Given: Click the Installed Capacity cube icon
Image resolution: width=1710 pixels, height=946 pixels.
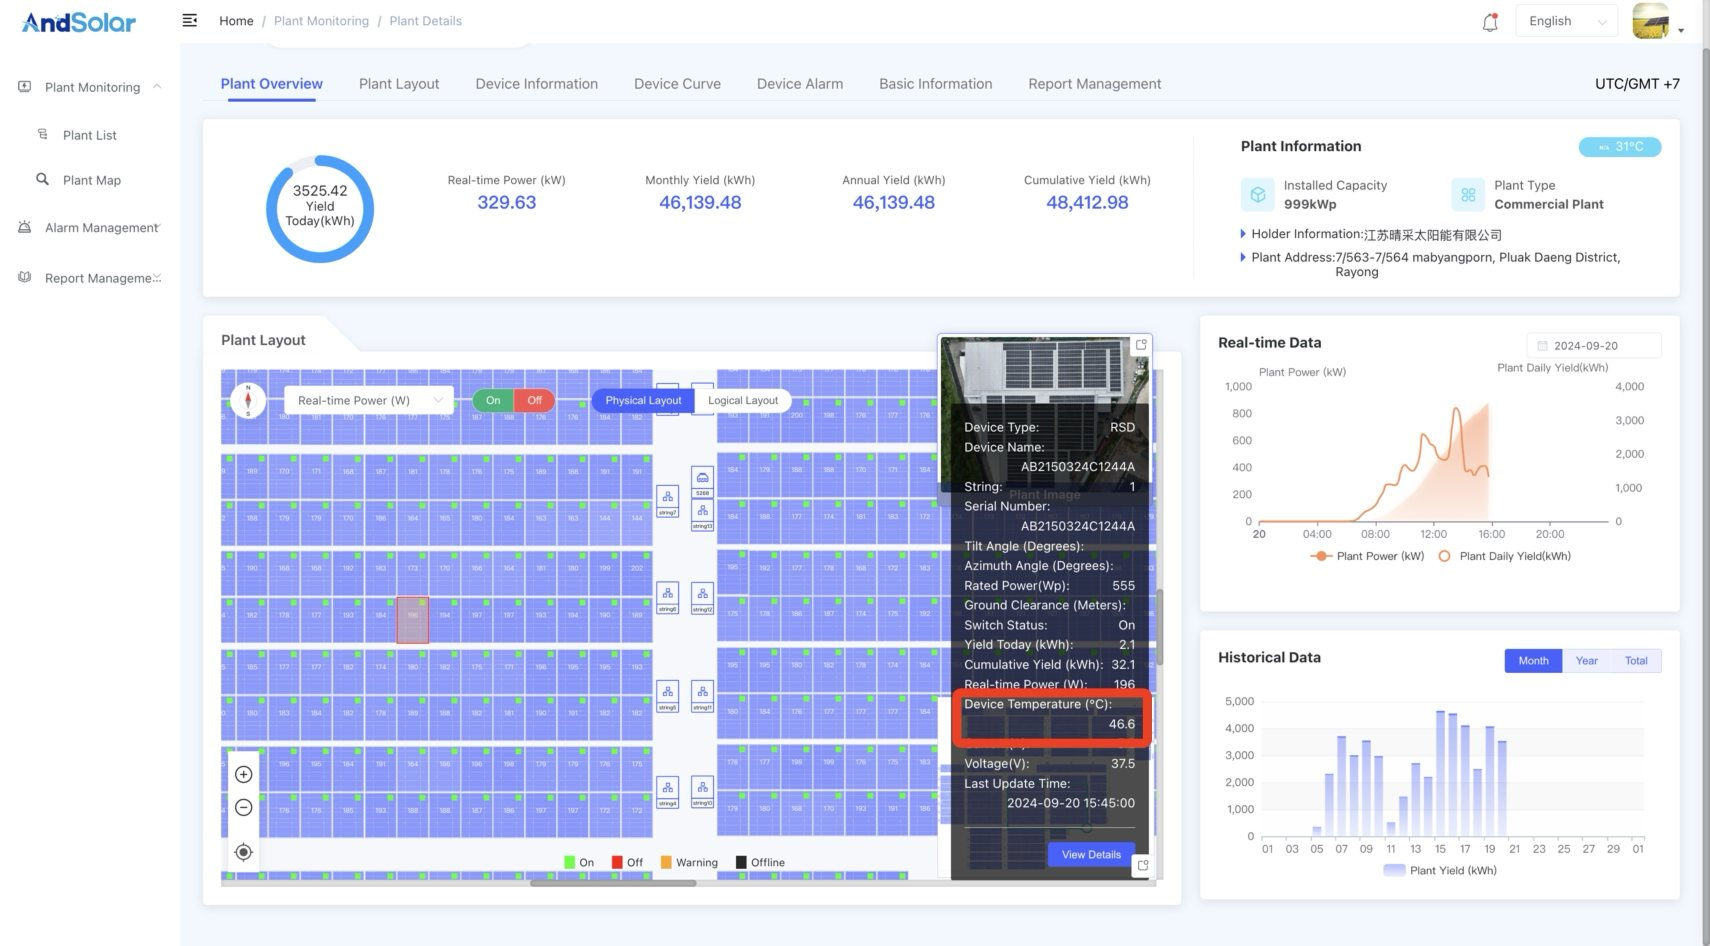Looking at the screenshot, I should click(1258, 194).
